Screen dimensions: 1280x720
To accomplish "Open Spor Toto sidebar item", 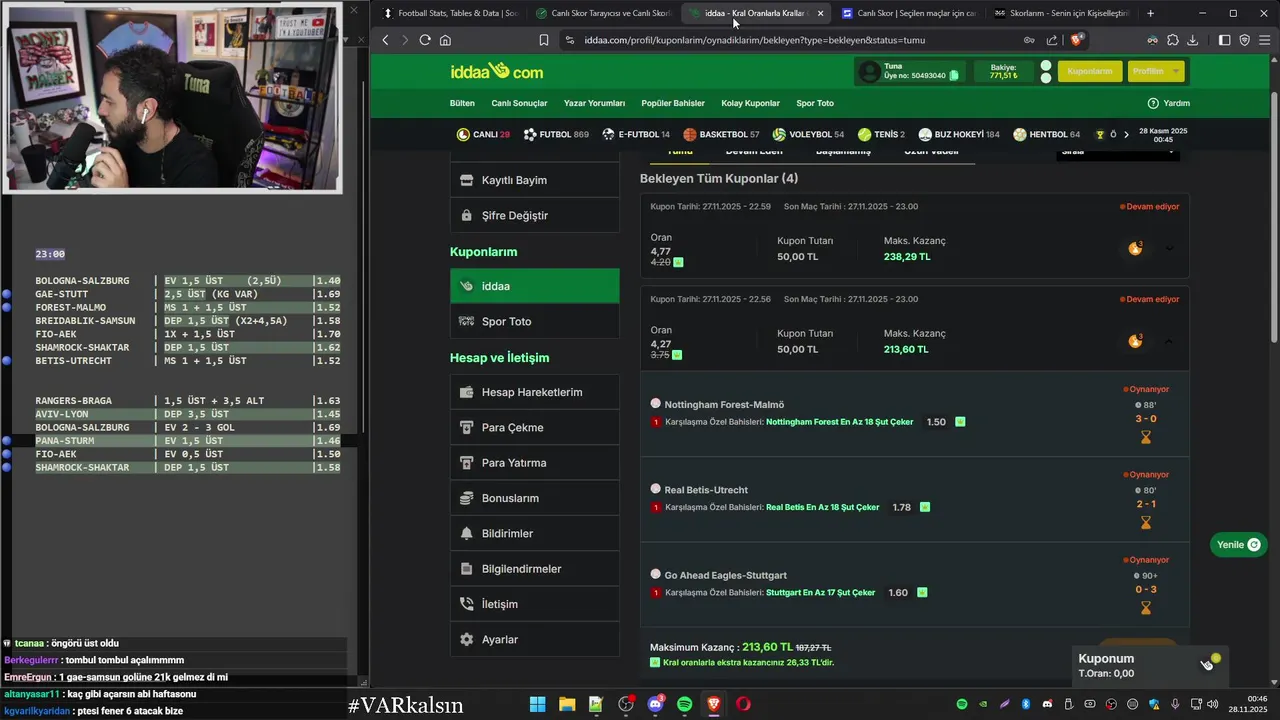I will (535, 321).
